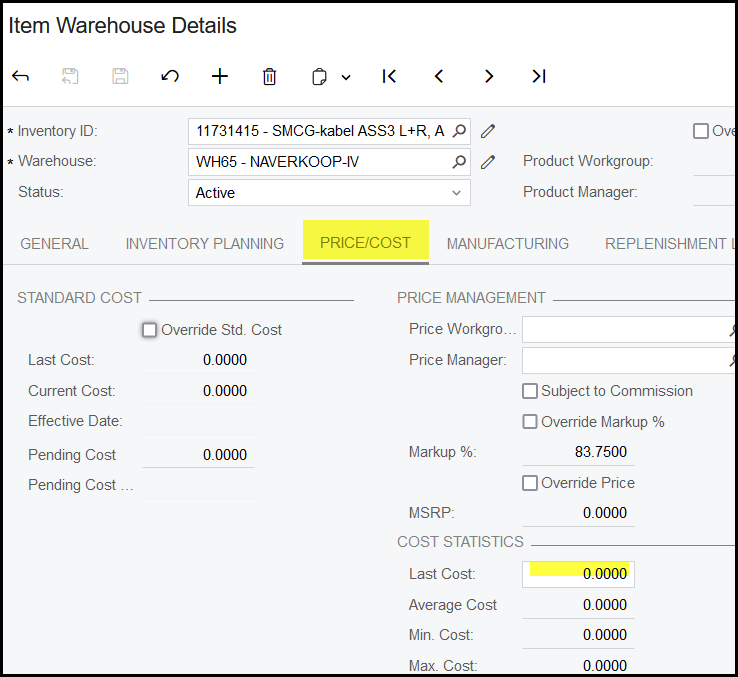Go to the first record
The height and width of the screenshot is (677, 738).
[x=389, y=77]
